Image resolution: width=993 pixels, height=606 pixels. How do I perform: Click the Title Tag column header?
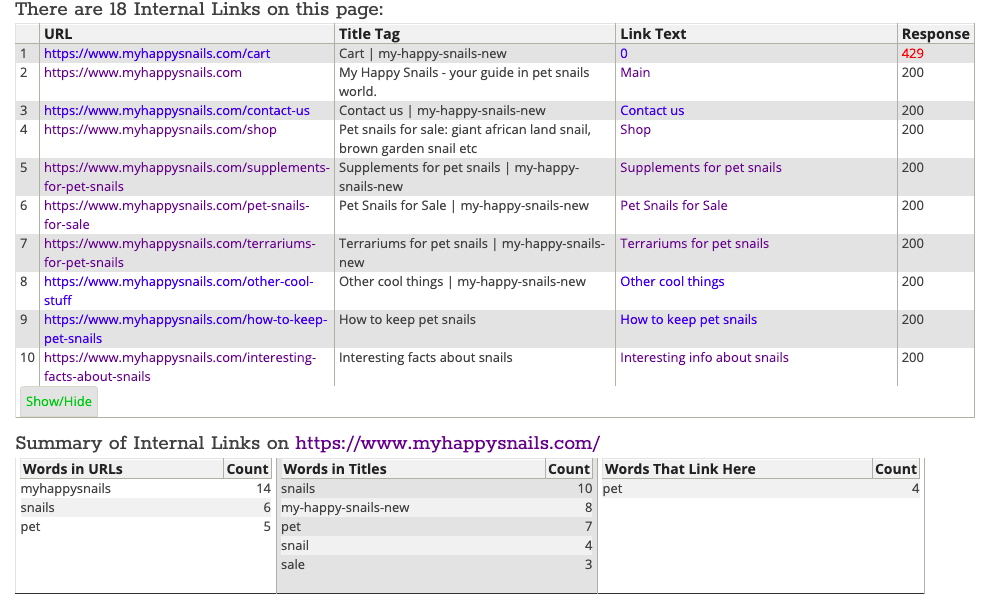click(475, 34)
